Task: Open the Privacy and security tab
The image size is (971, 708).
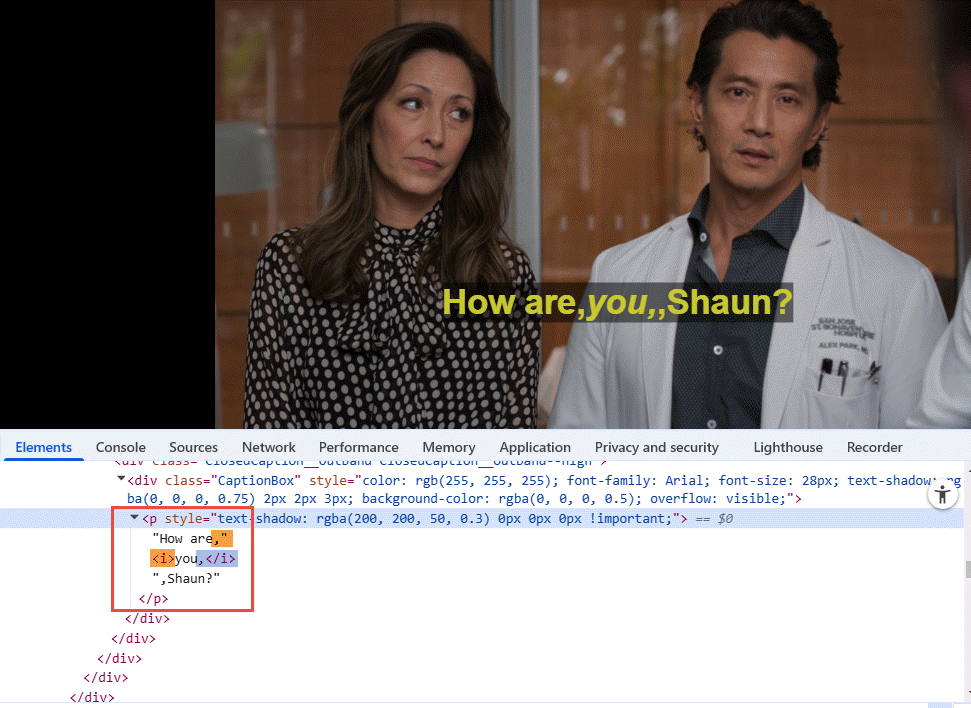Action: tap(657, 447)
